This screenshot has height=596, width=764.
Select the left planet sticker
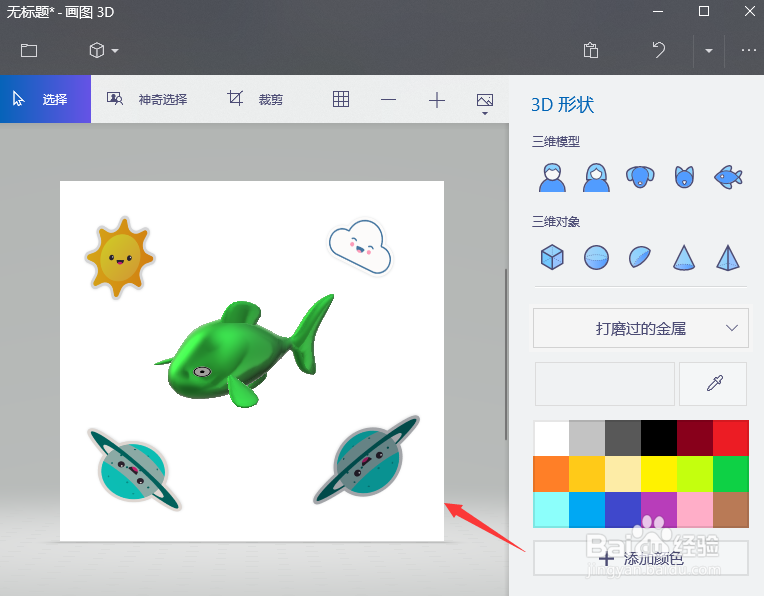click(x=134, y=469)
